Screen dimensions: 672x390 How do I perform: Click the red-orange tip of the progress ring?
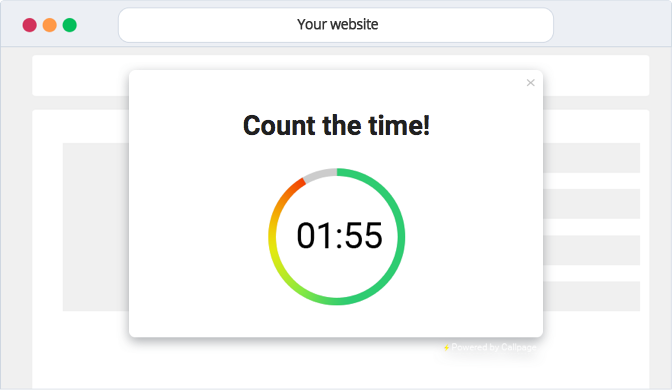click(x=298, y=186)
